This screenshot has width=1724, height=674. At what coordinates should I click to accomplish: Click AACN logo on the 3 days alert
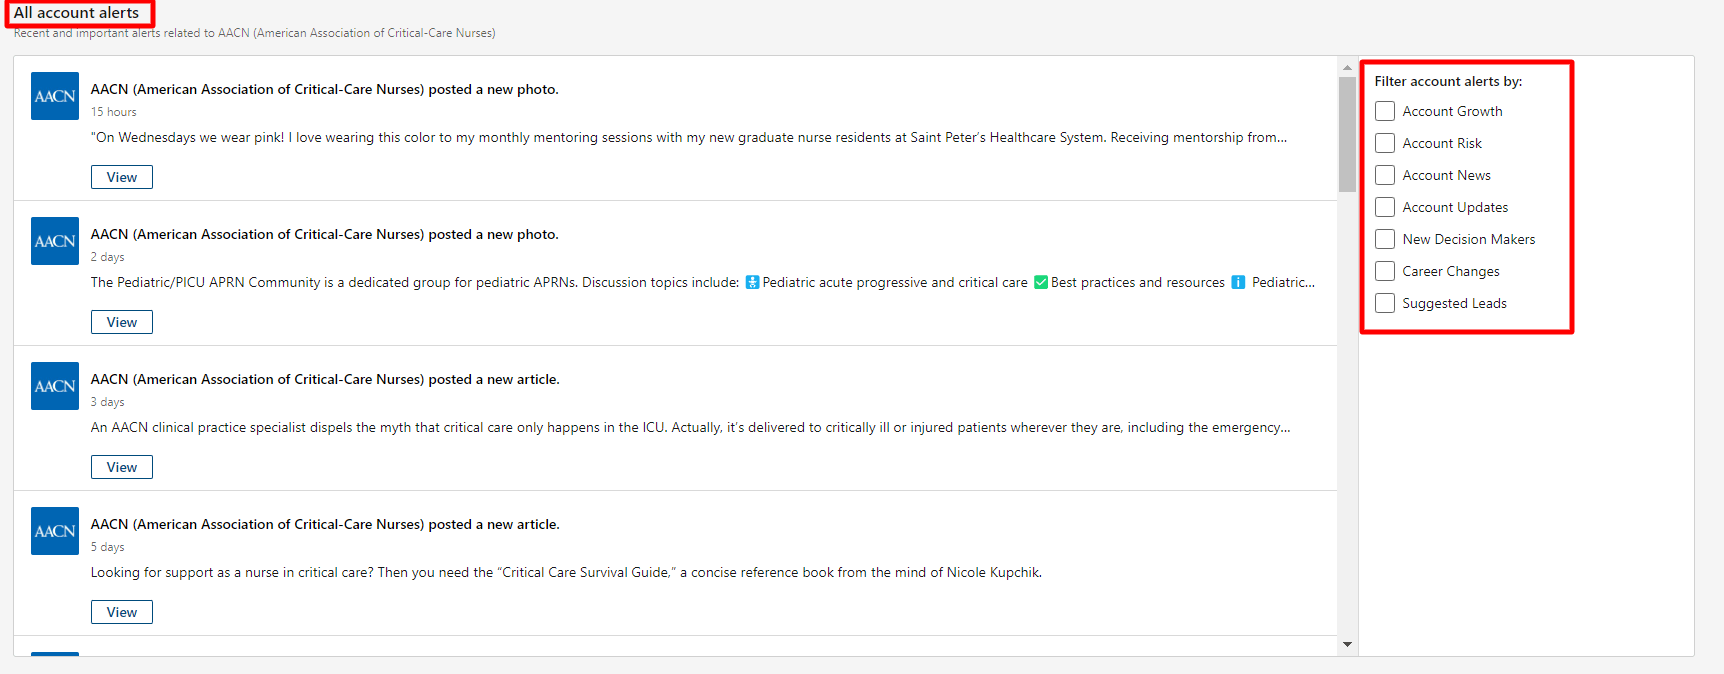click(x=55, y=386)
